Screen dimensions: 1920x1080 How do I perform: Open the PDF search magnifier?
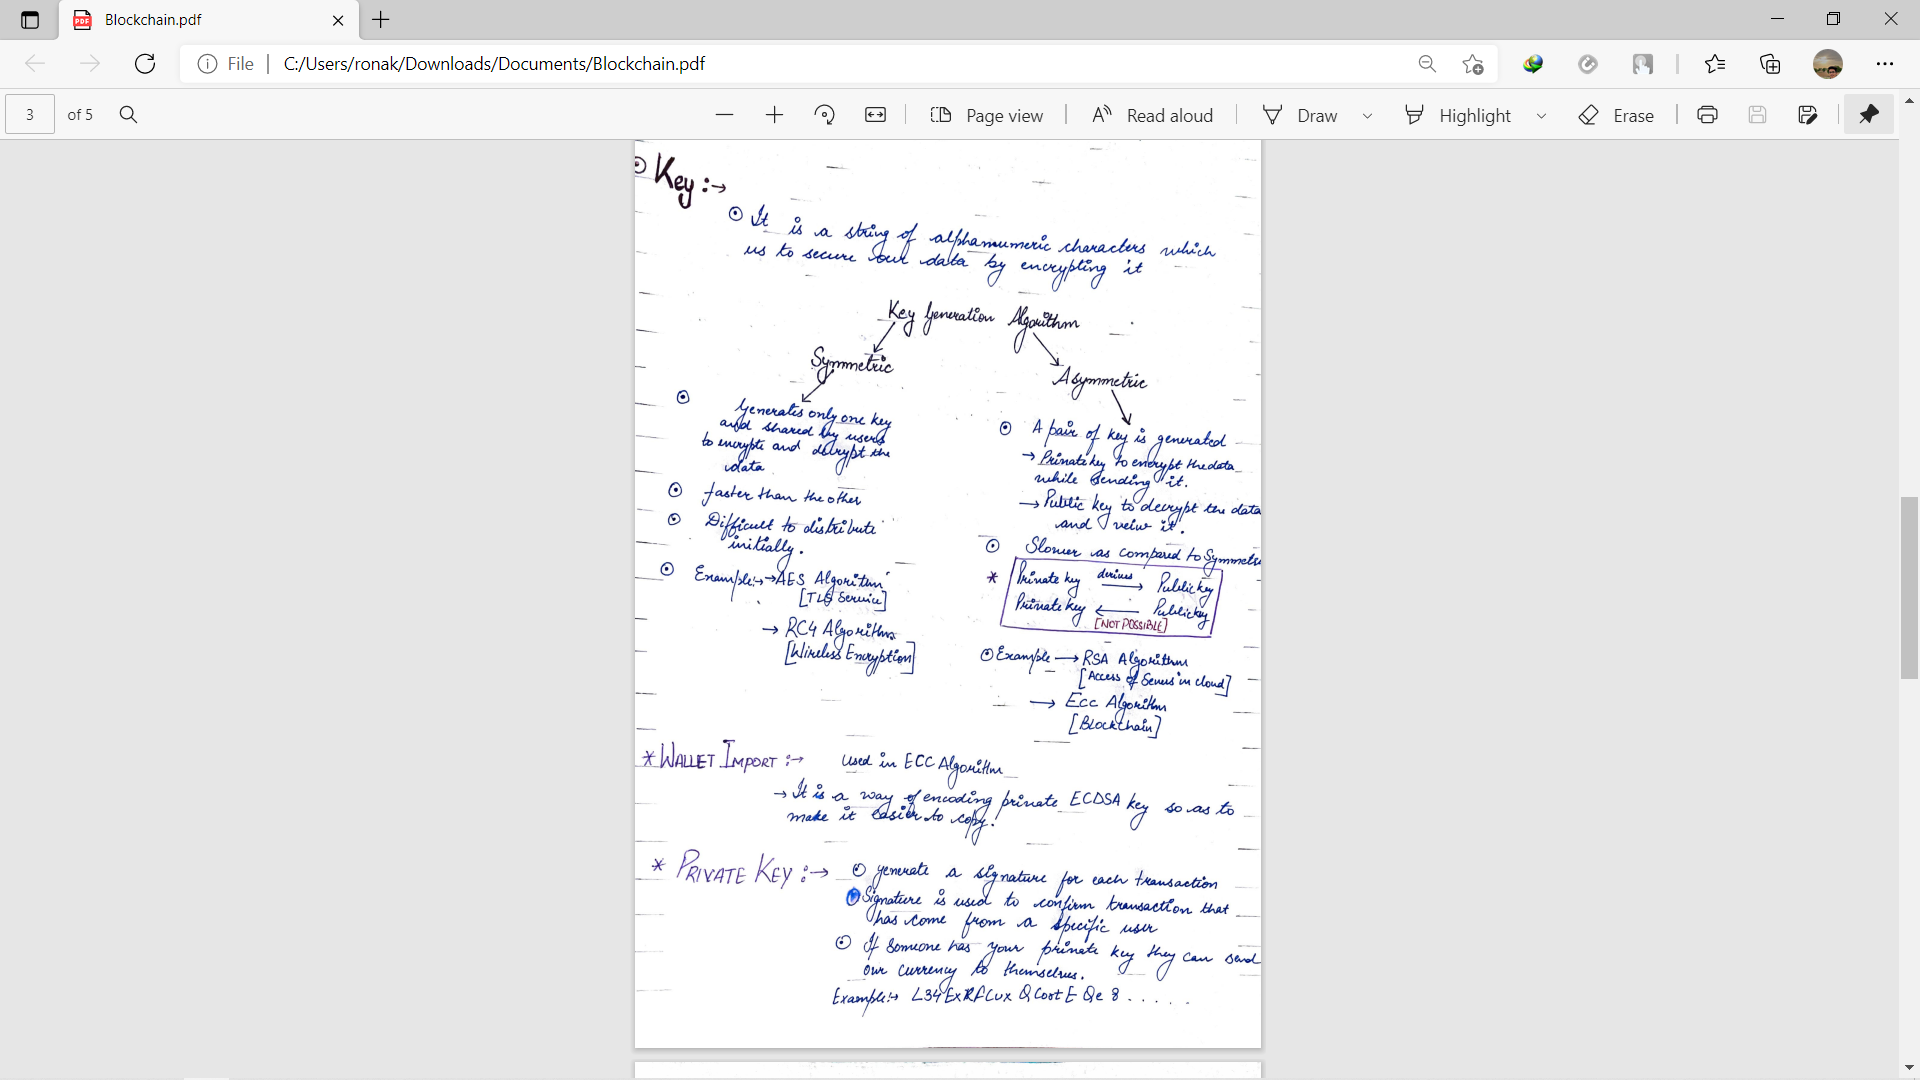point(128,115)
